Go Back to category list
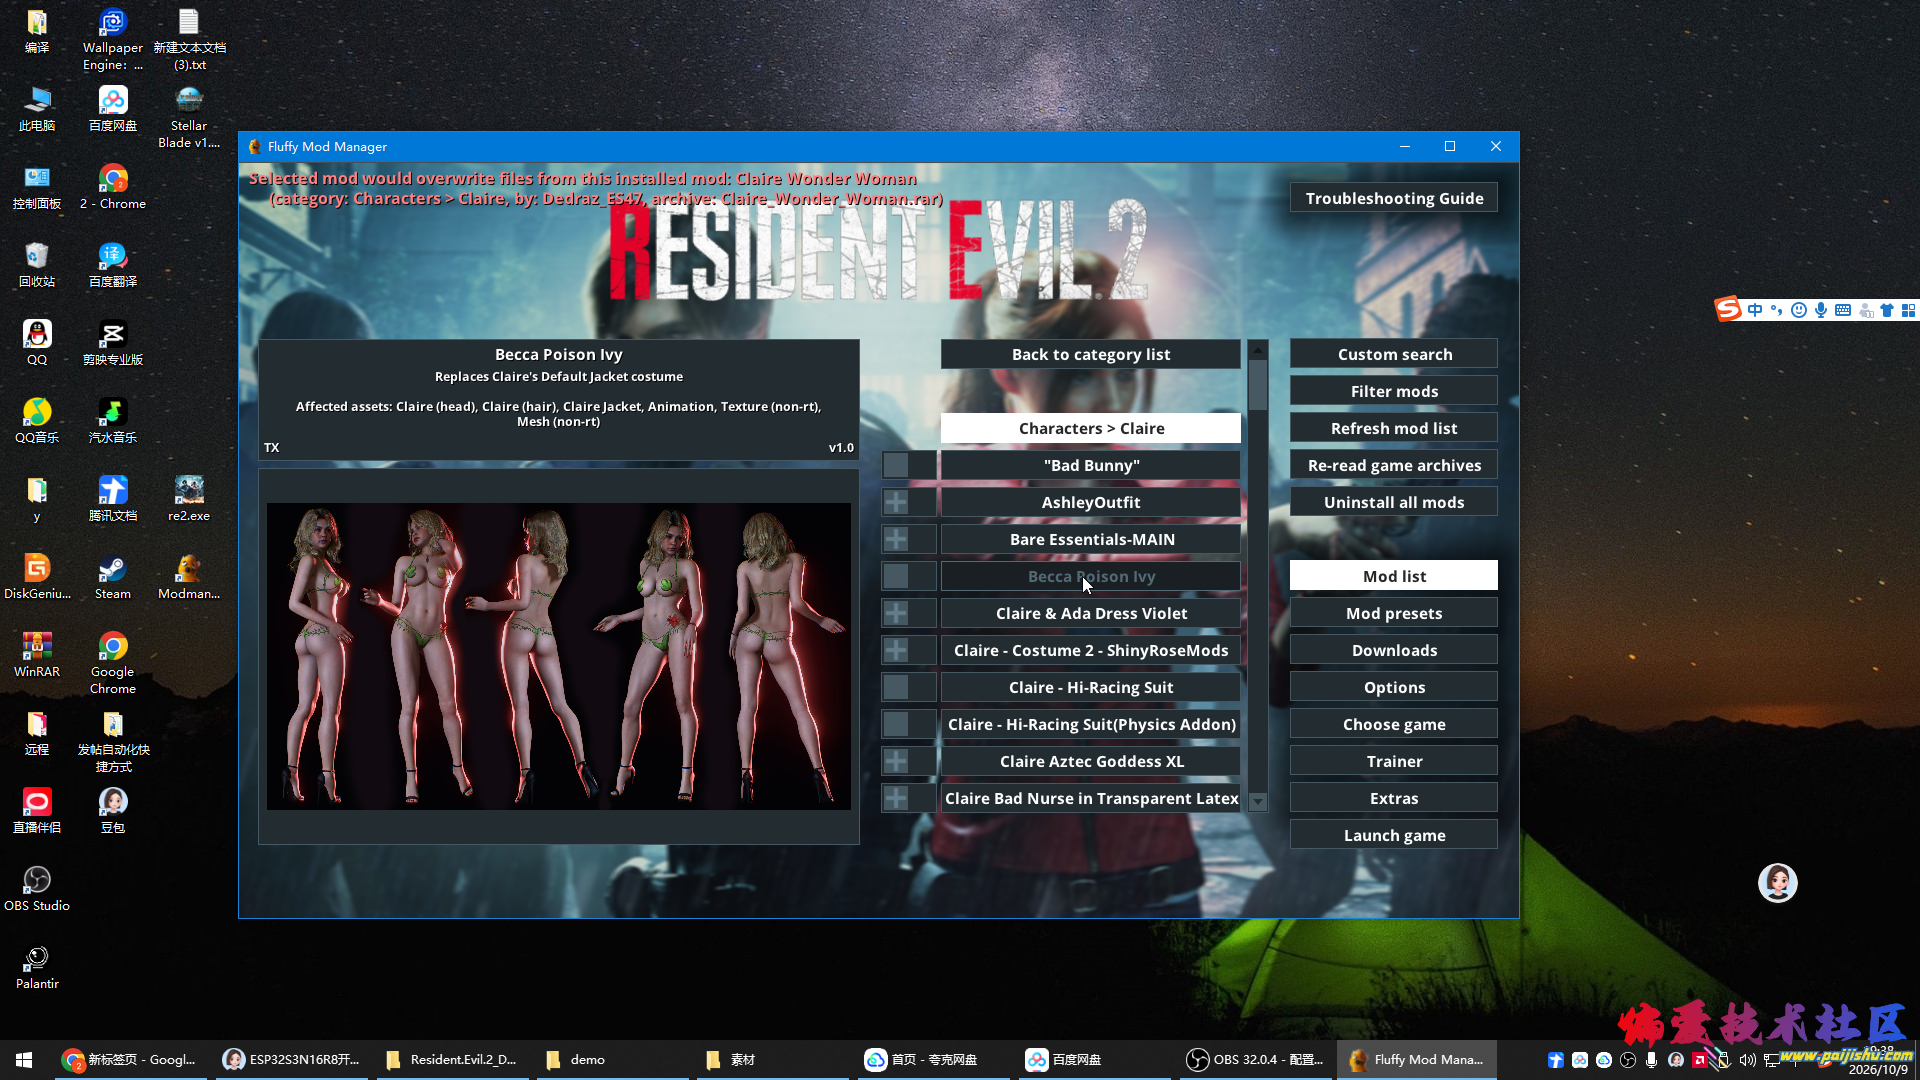 [x=1091, y=354]
